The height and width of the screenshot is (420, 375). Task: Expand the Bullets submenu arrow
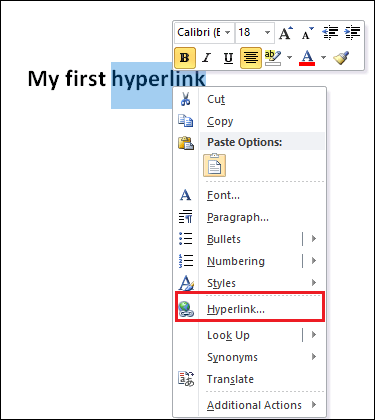click(314, 239)
